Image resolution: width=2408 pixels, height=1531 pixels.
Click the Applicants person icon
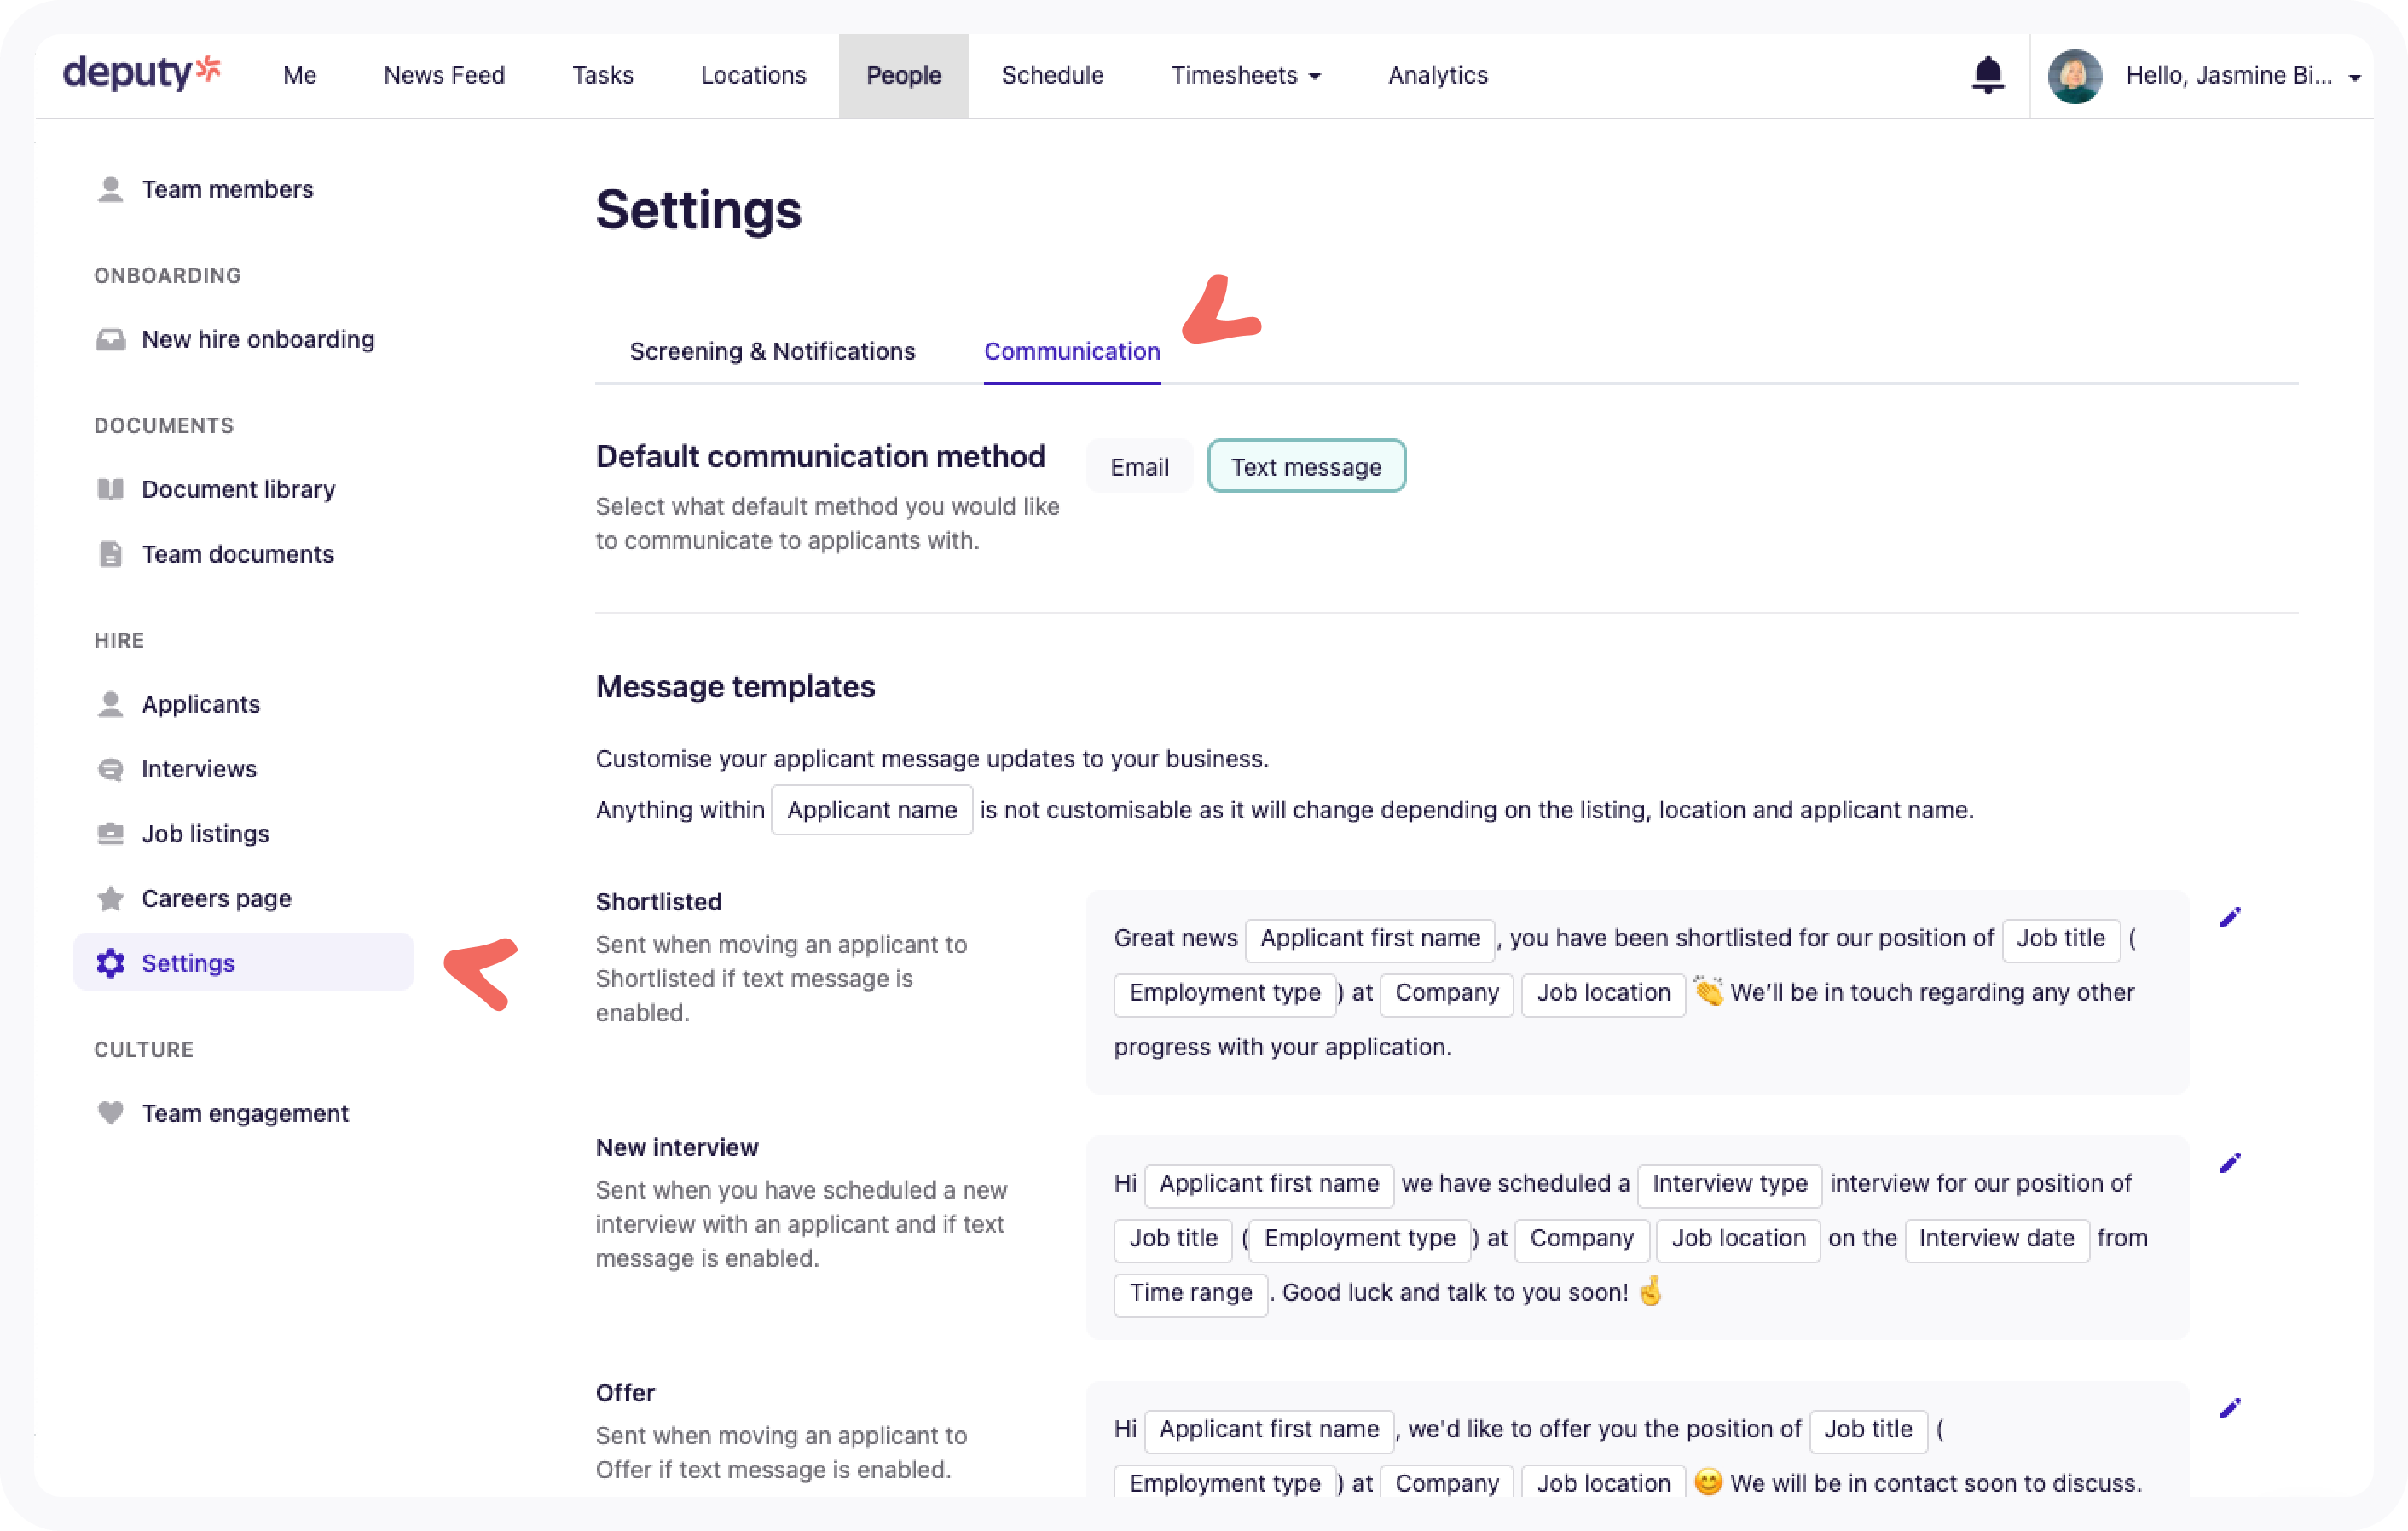[x=110, y=704]
